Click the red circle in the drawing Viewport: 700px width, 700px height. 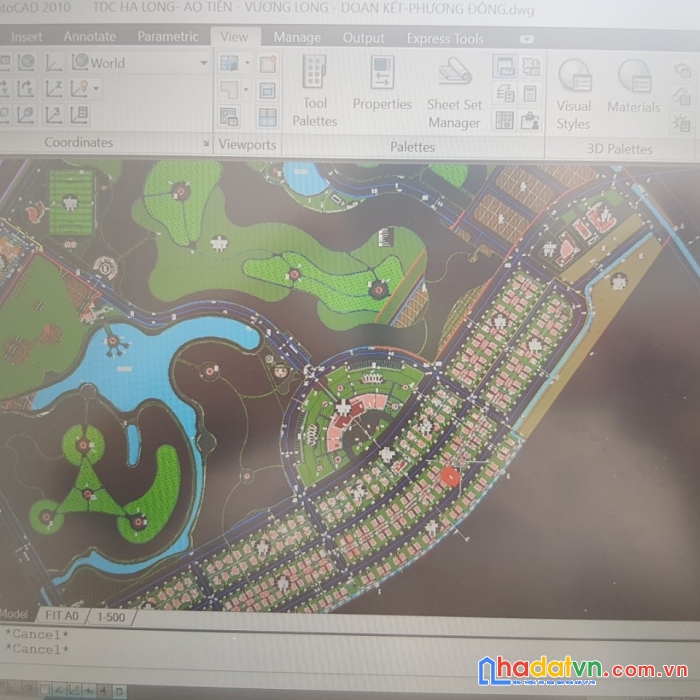coord(450,476)
